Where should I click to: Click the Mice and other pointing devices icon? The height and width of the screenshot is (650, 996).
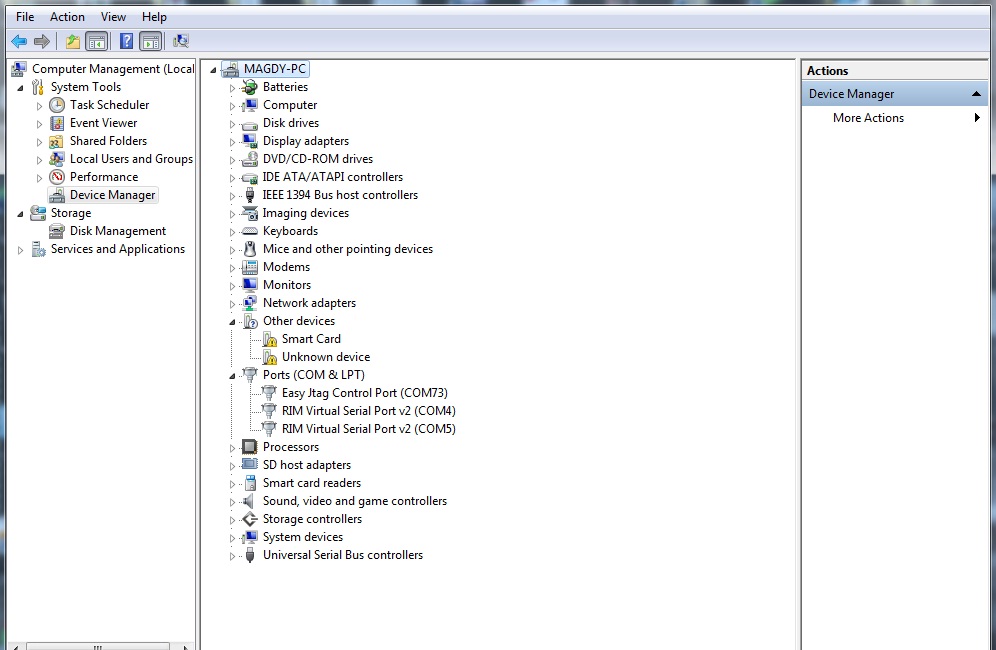click(x=250, y=249)
